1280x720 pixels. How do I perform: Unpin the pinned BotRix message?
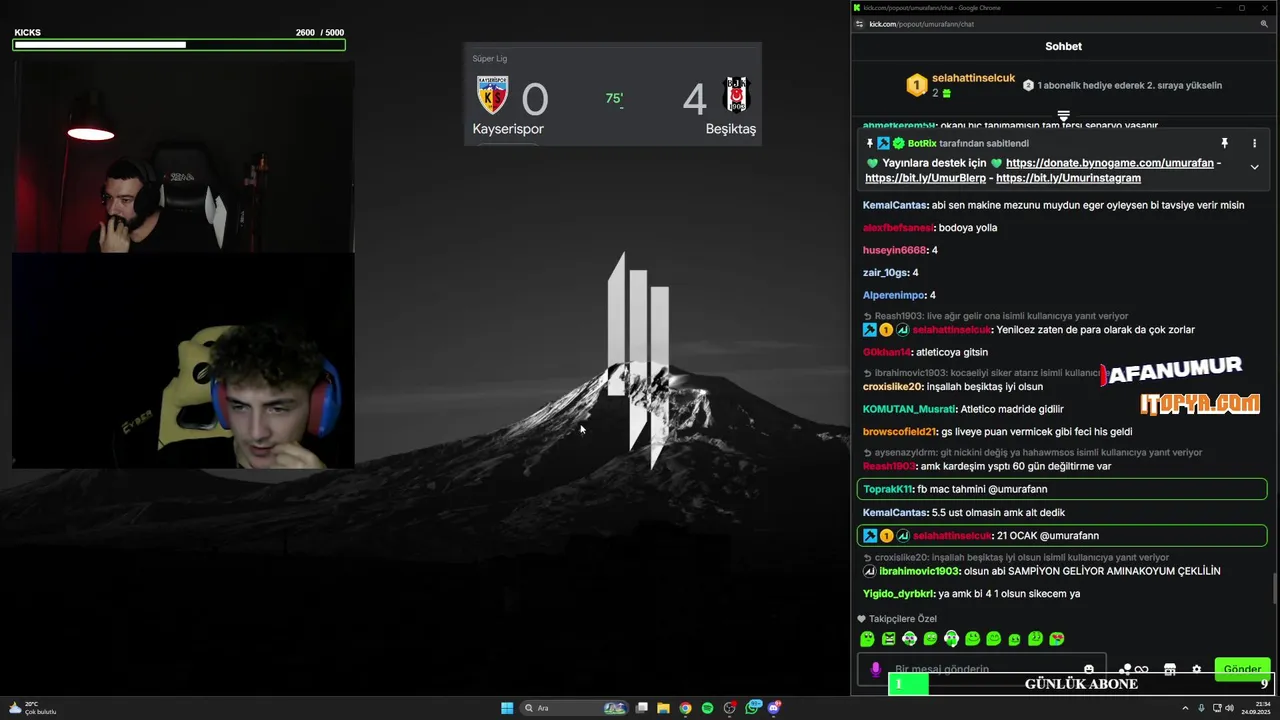pos(1224,144)
